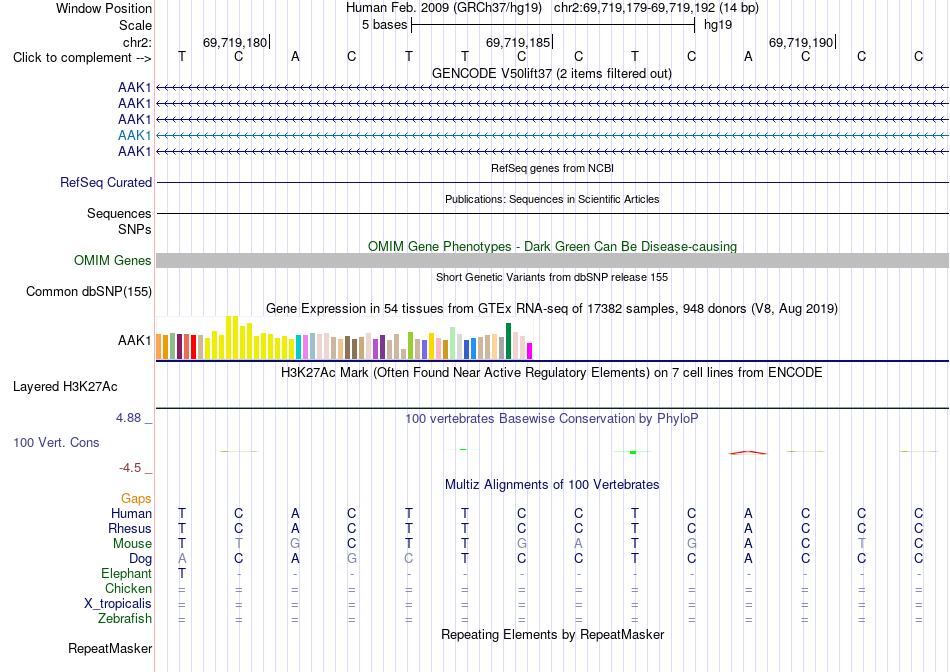Select the Window Position label
This screenshot has width=950, height=672.
pos(104,8)
